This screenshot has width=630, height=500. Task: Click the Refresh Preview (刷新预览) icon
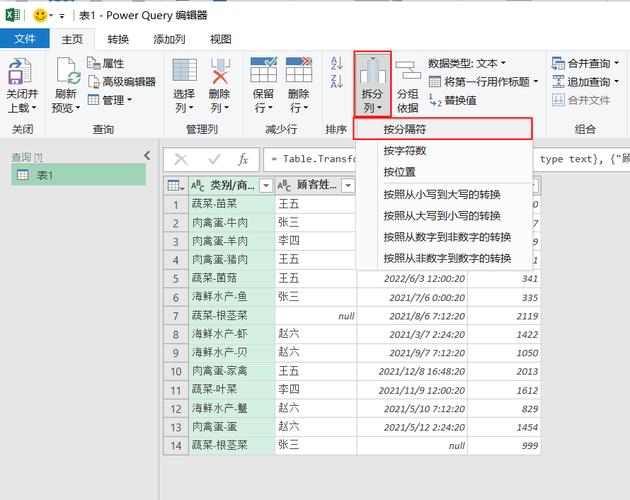68,72
